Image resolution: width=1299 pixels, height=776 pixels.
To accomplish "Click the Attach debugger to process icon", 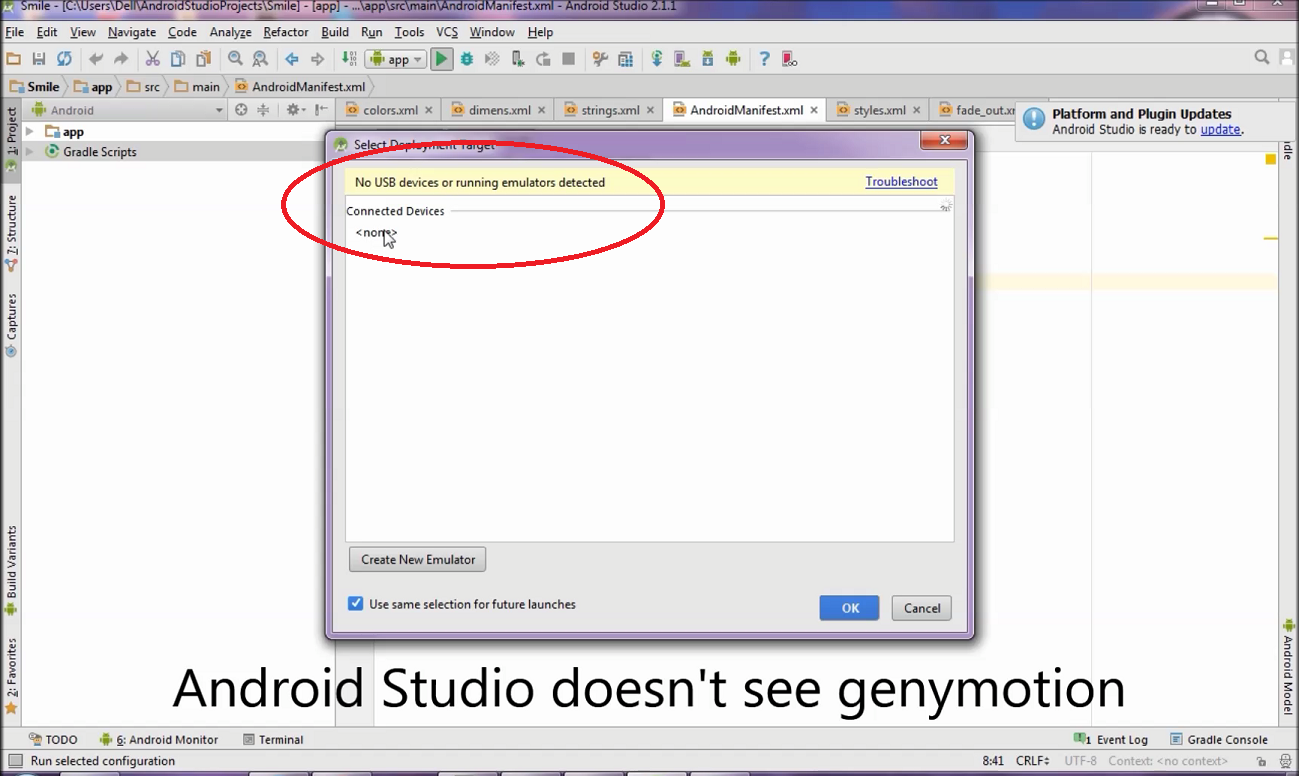I will (x=518, y=59).
